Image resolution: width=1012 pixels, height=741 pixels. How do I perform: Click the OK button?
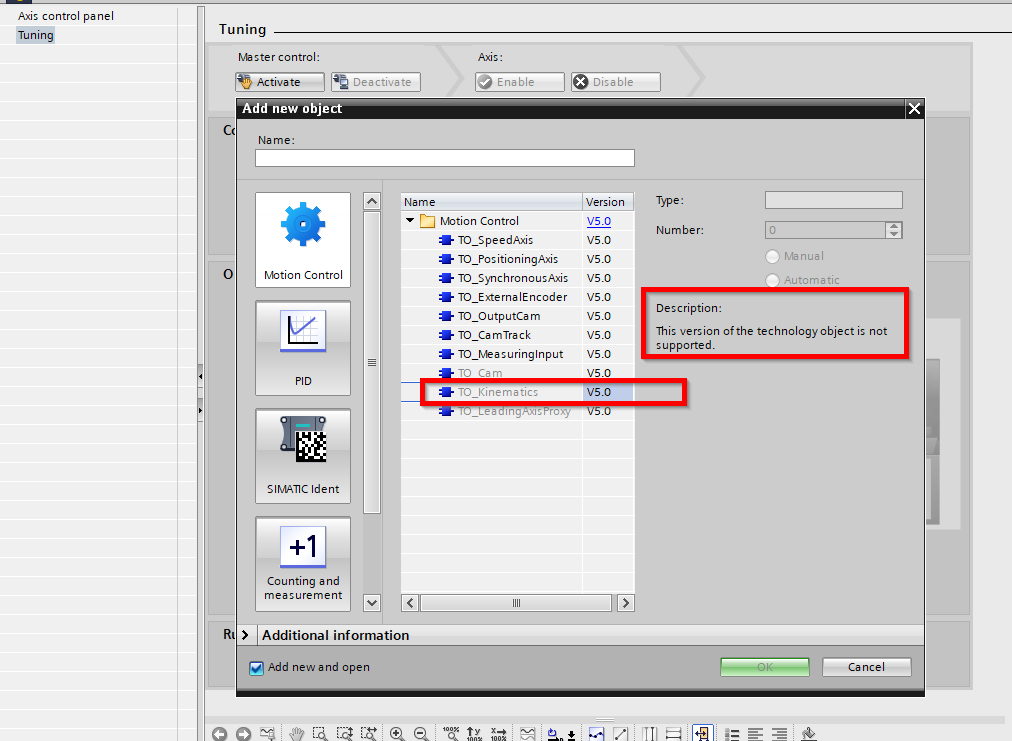[x=765, y=667]
